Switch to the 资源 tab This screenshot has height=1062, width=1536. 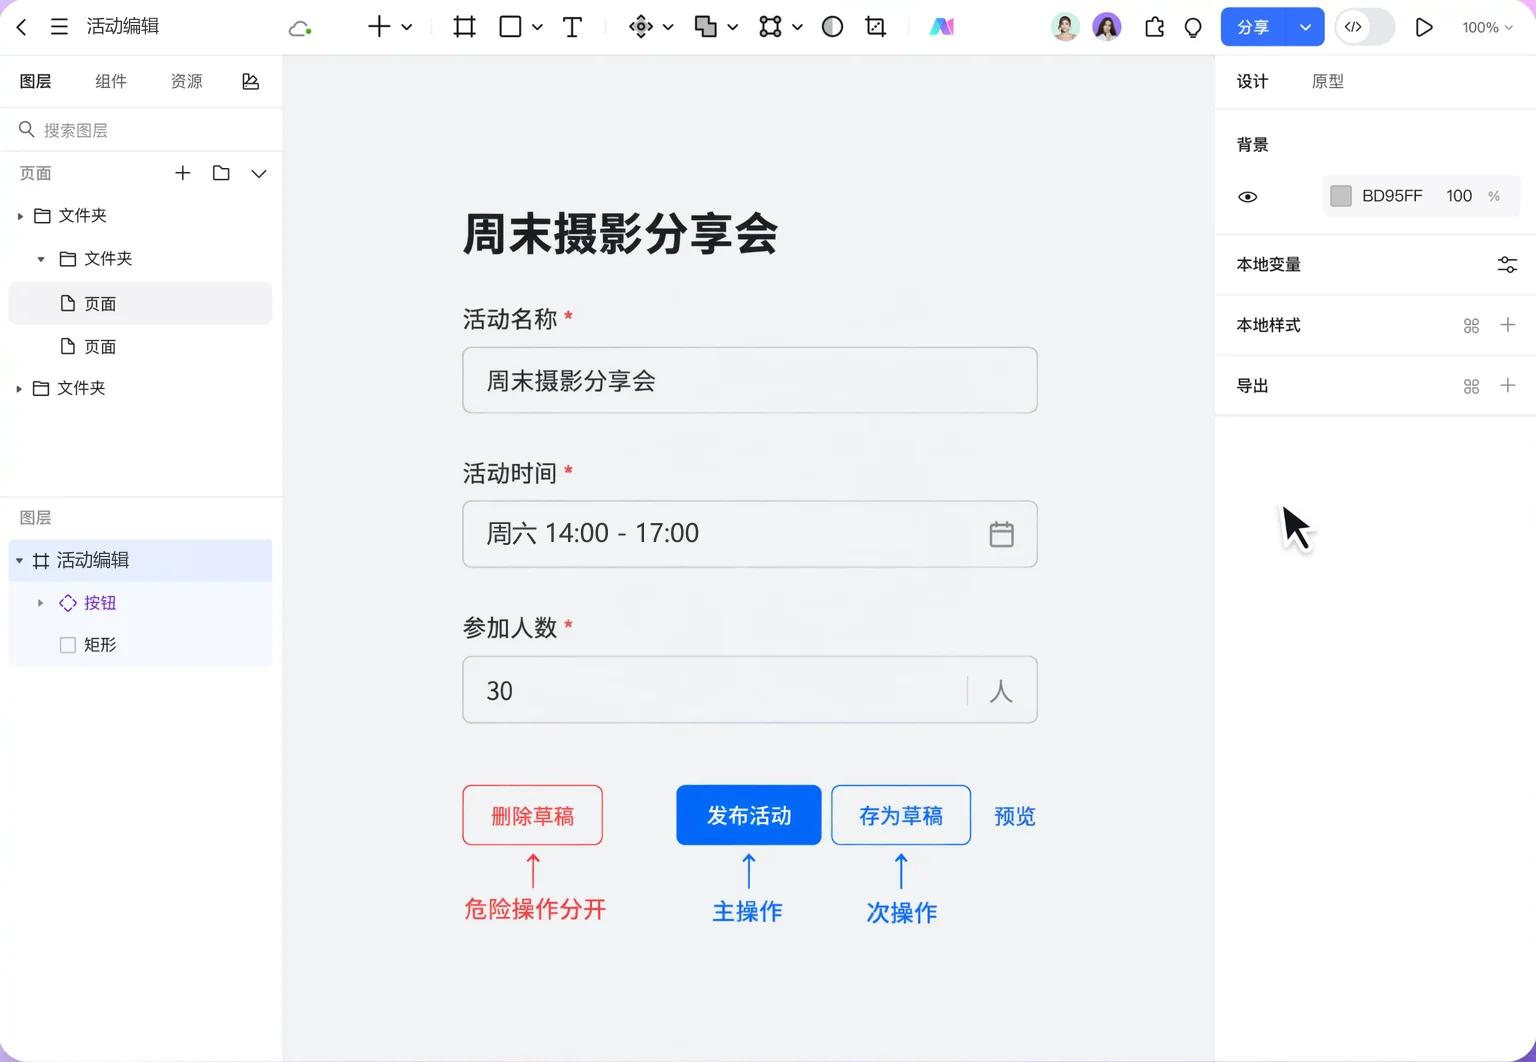click(x=187, y=82)
